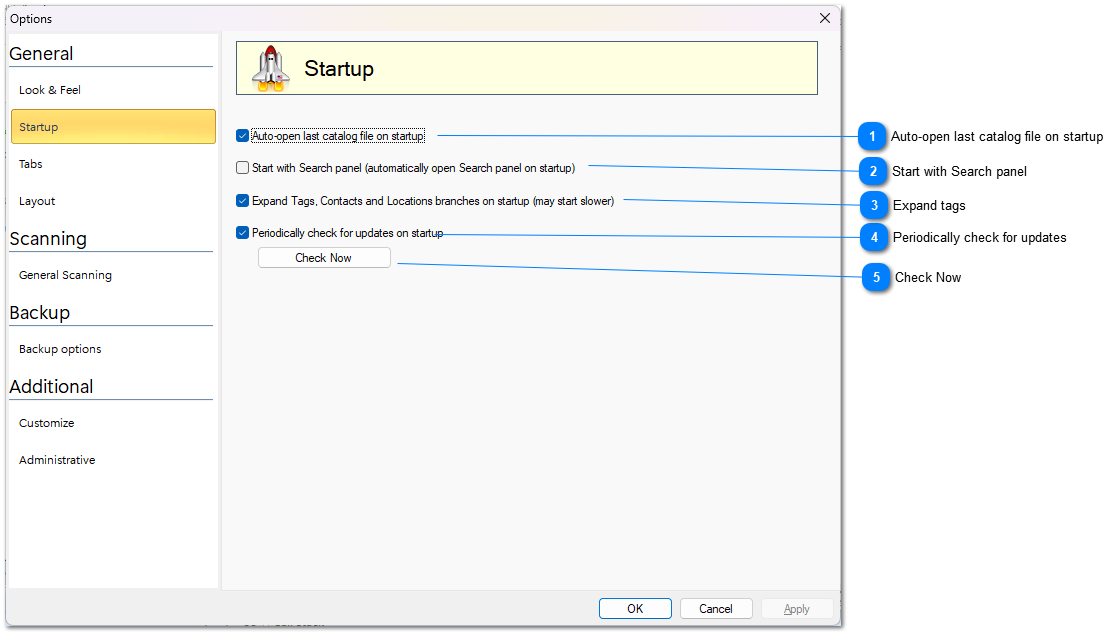Show General Scanning options
Screen dimensions: 1119x635
tap(65, 275)
